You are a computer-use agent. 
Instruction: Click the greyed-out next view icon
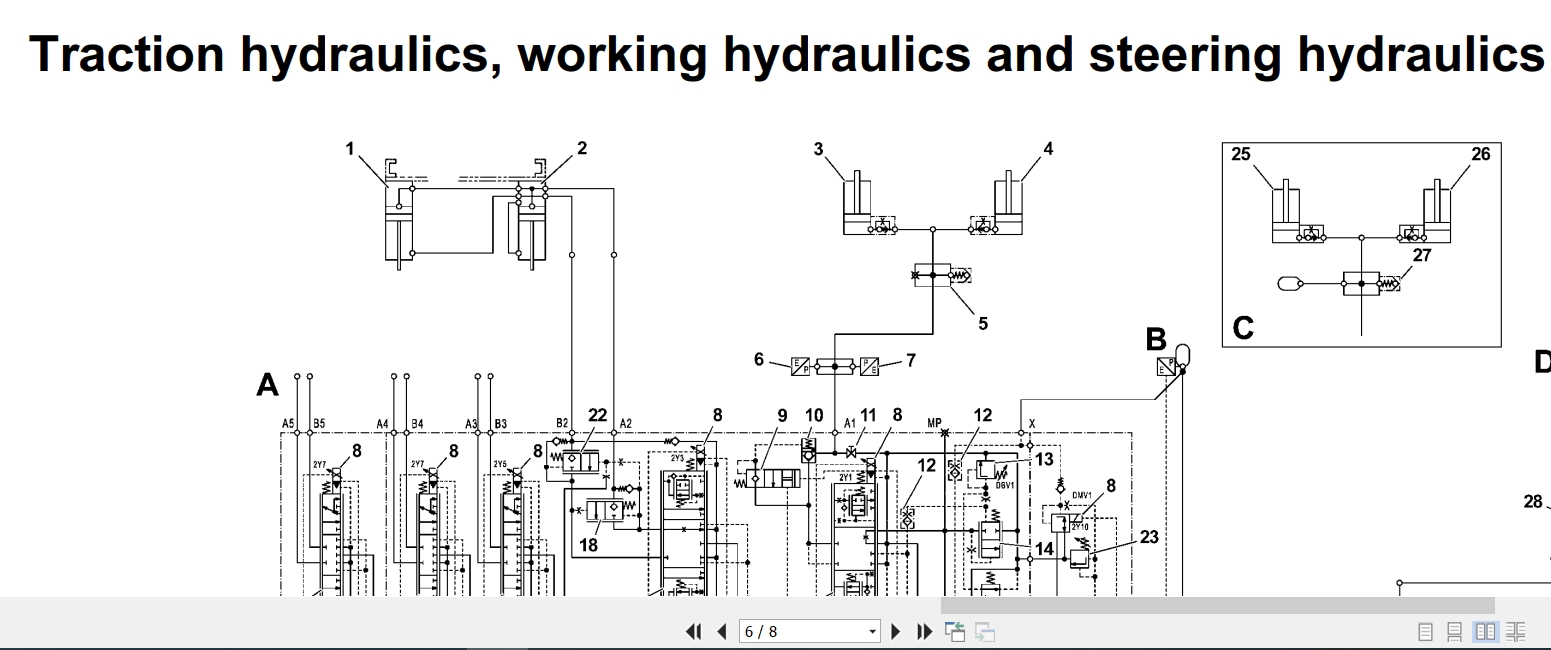pyautogui.click(x=985, y=631)
